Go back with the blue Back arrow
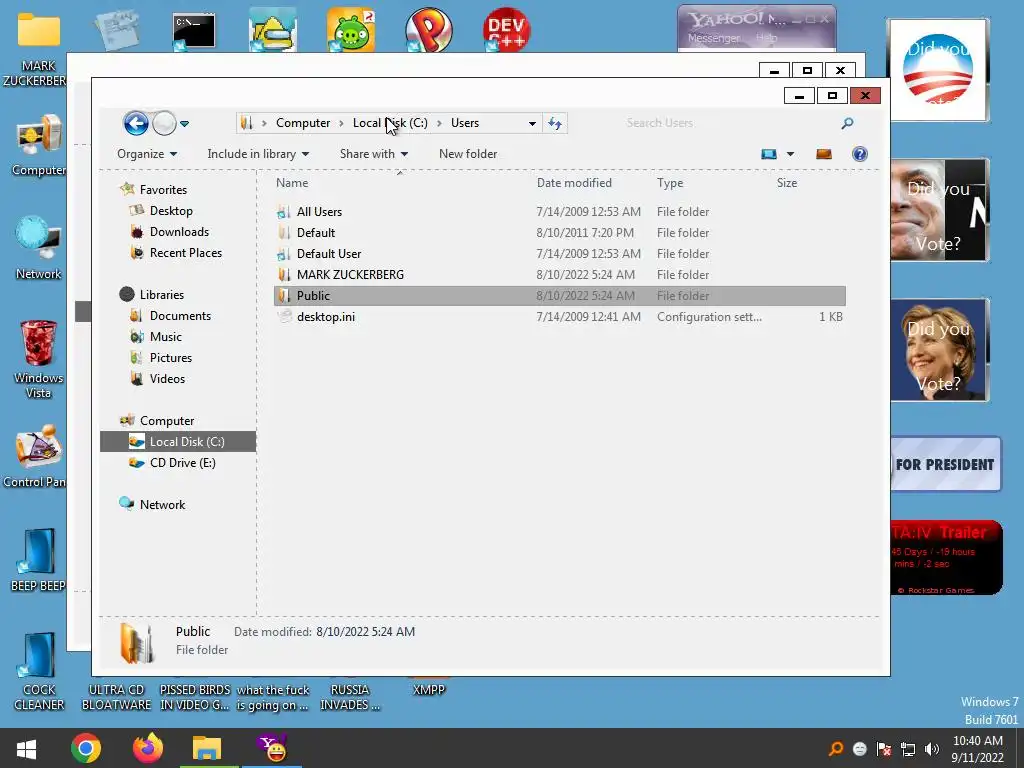This screenshot has height=768, width=1024. click(x=136, y=123)
